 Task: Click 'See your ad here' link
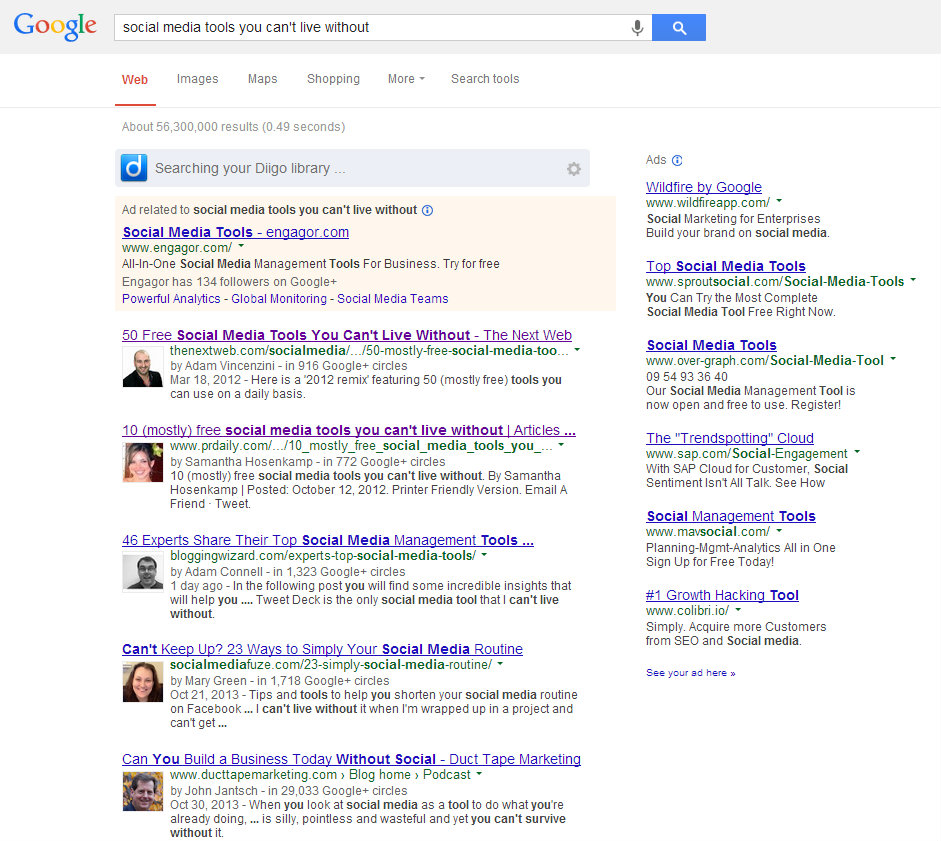[691, 673]
